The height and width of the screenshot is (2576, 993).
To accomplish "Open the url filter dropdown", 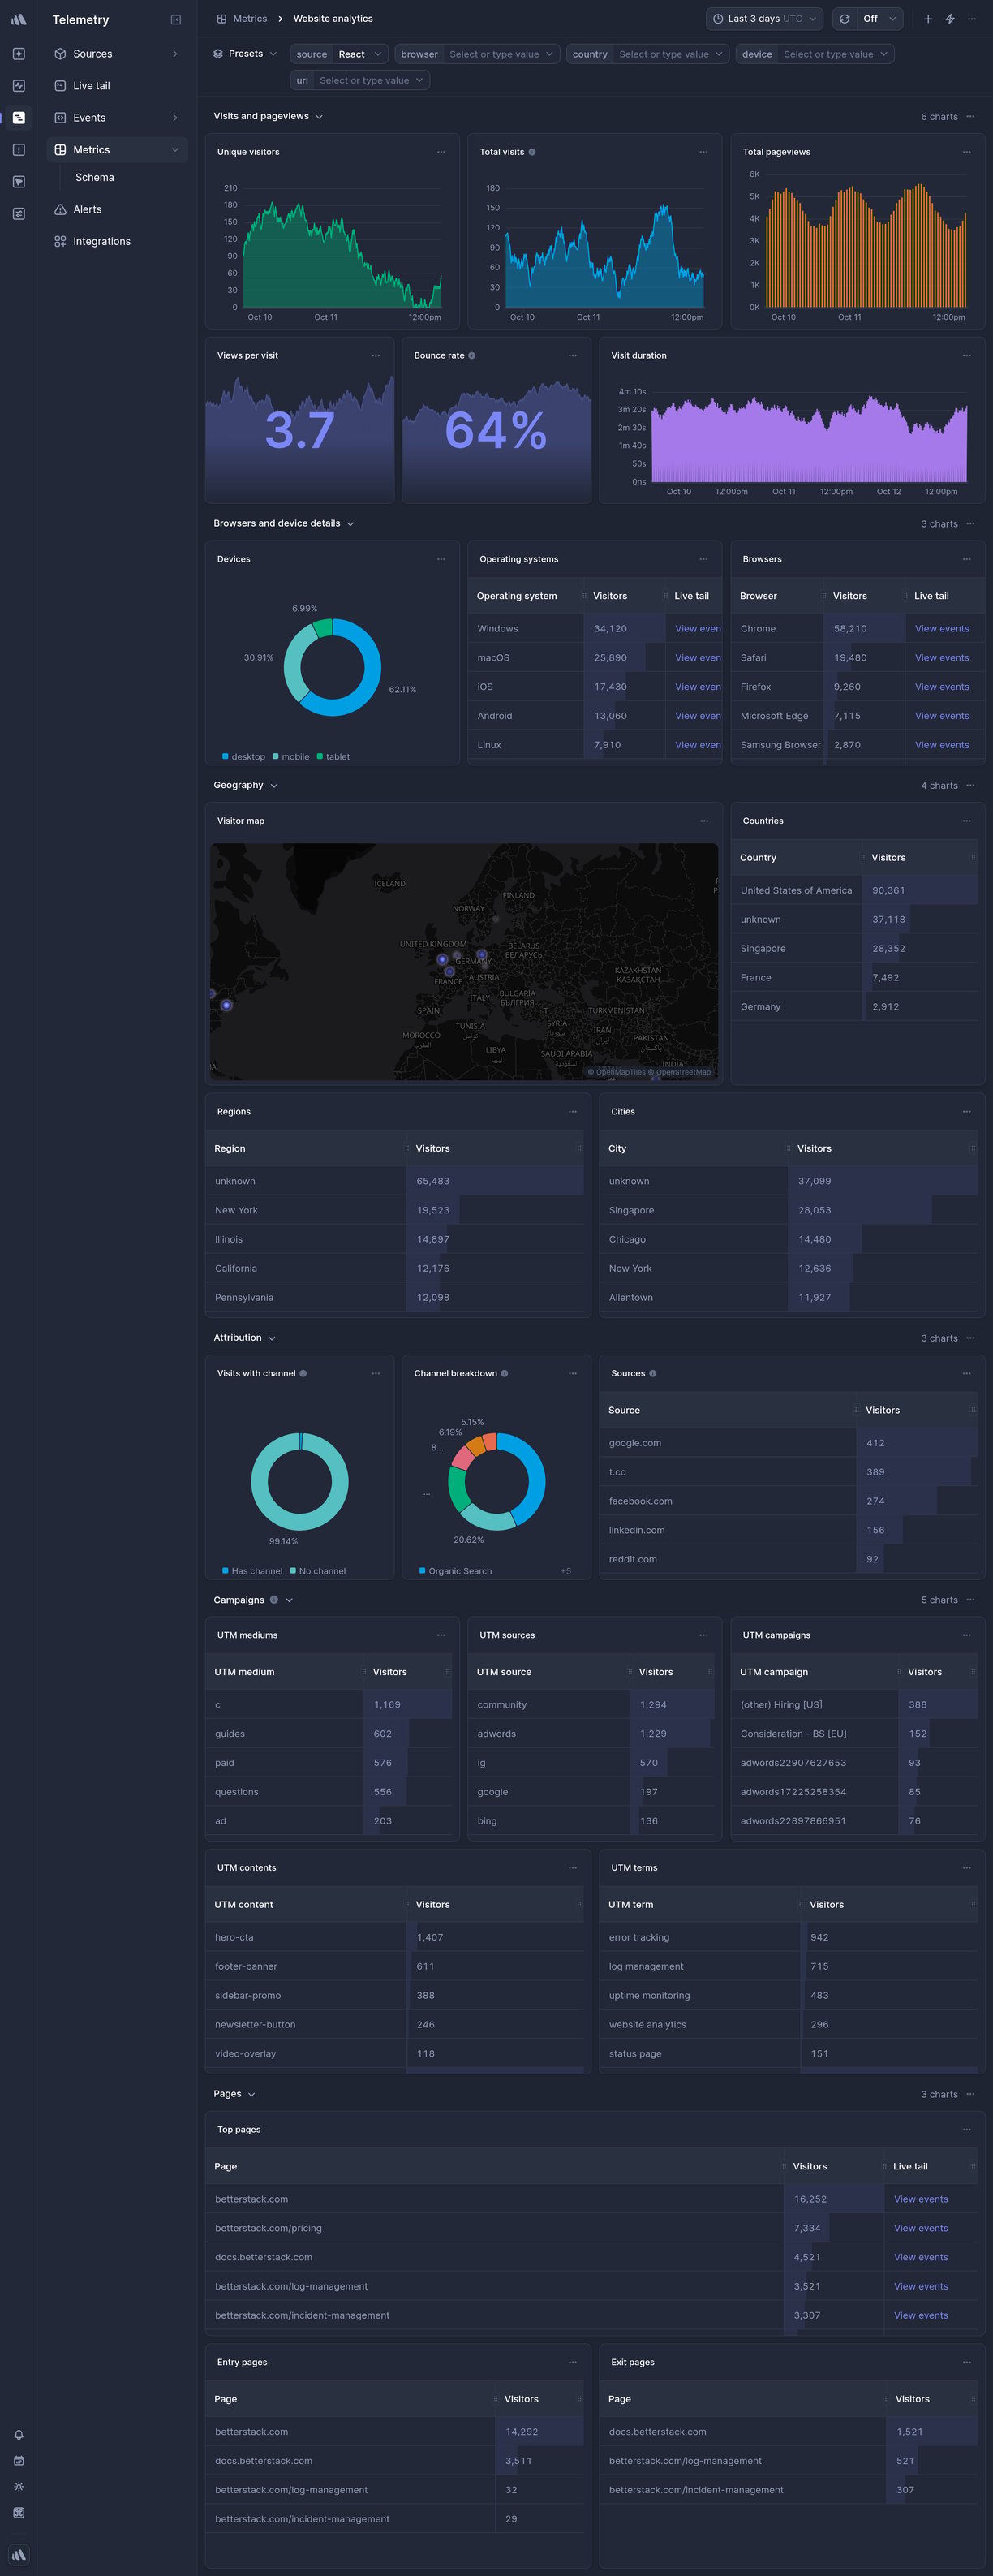I will tap(360, 80).
